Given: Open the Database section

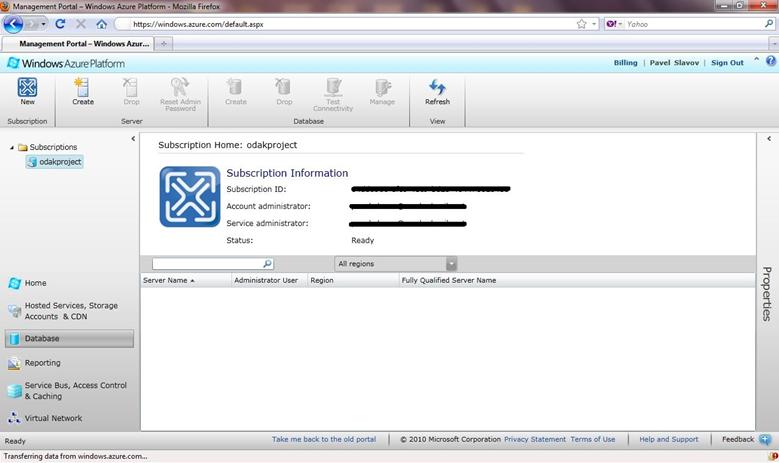Looking at the screenshot, I should (x=70, y=338).
